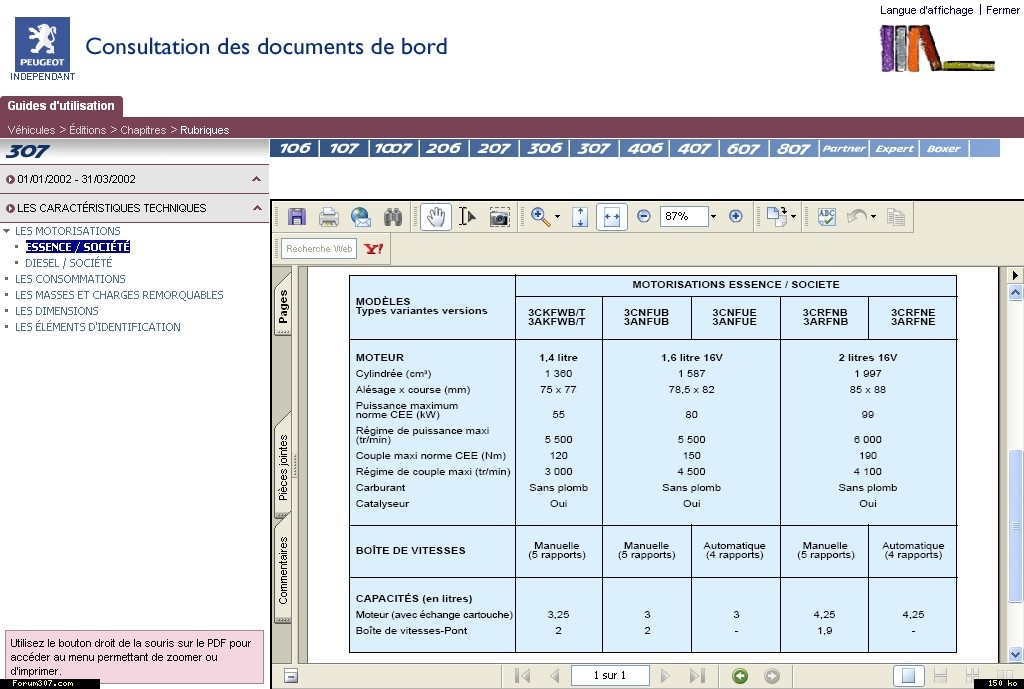1024x689 pixels.
Task: Go to the next page
Action: [665, 676]
